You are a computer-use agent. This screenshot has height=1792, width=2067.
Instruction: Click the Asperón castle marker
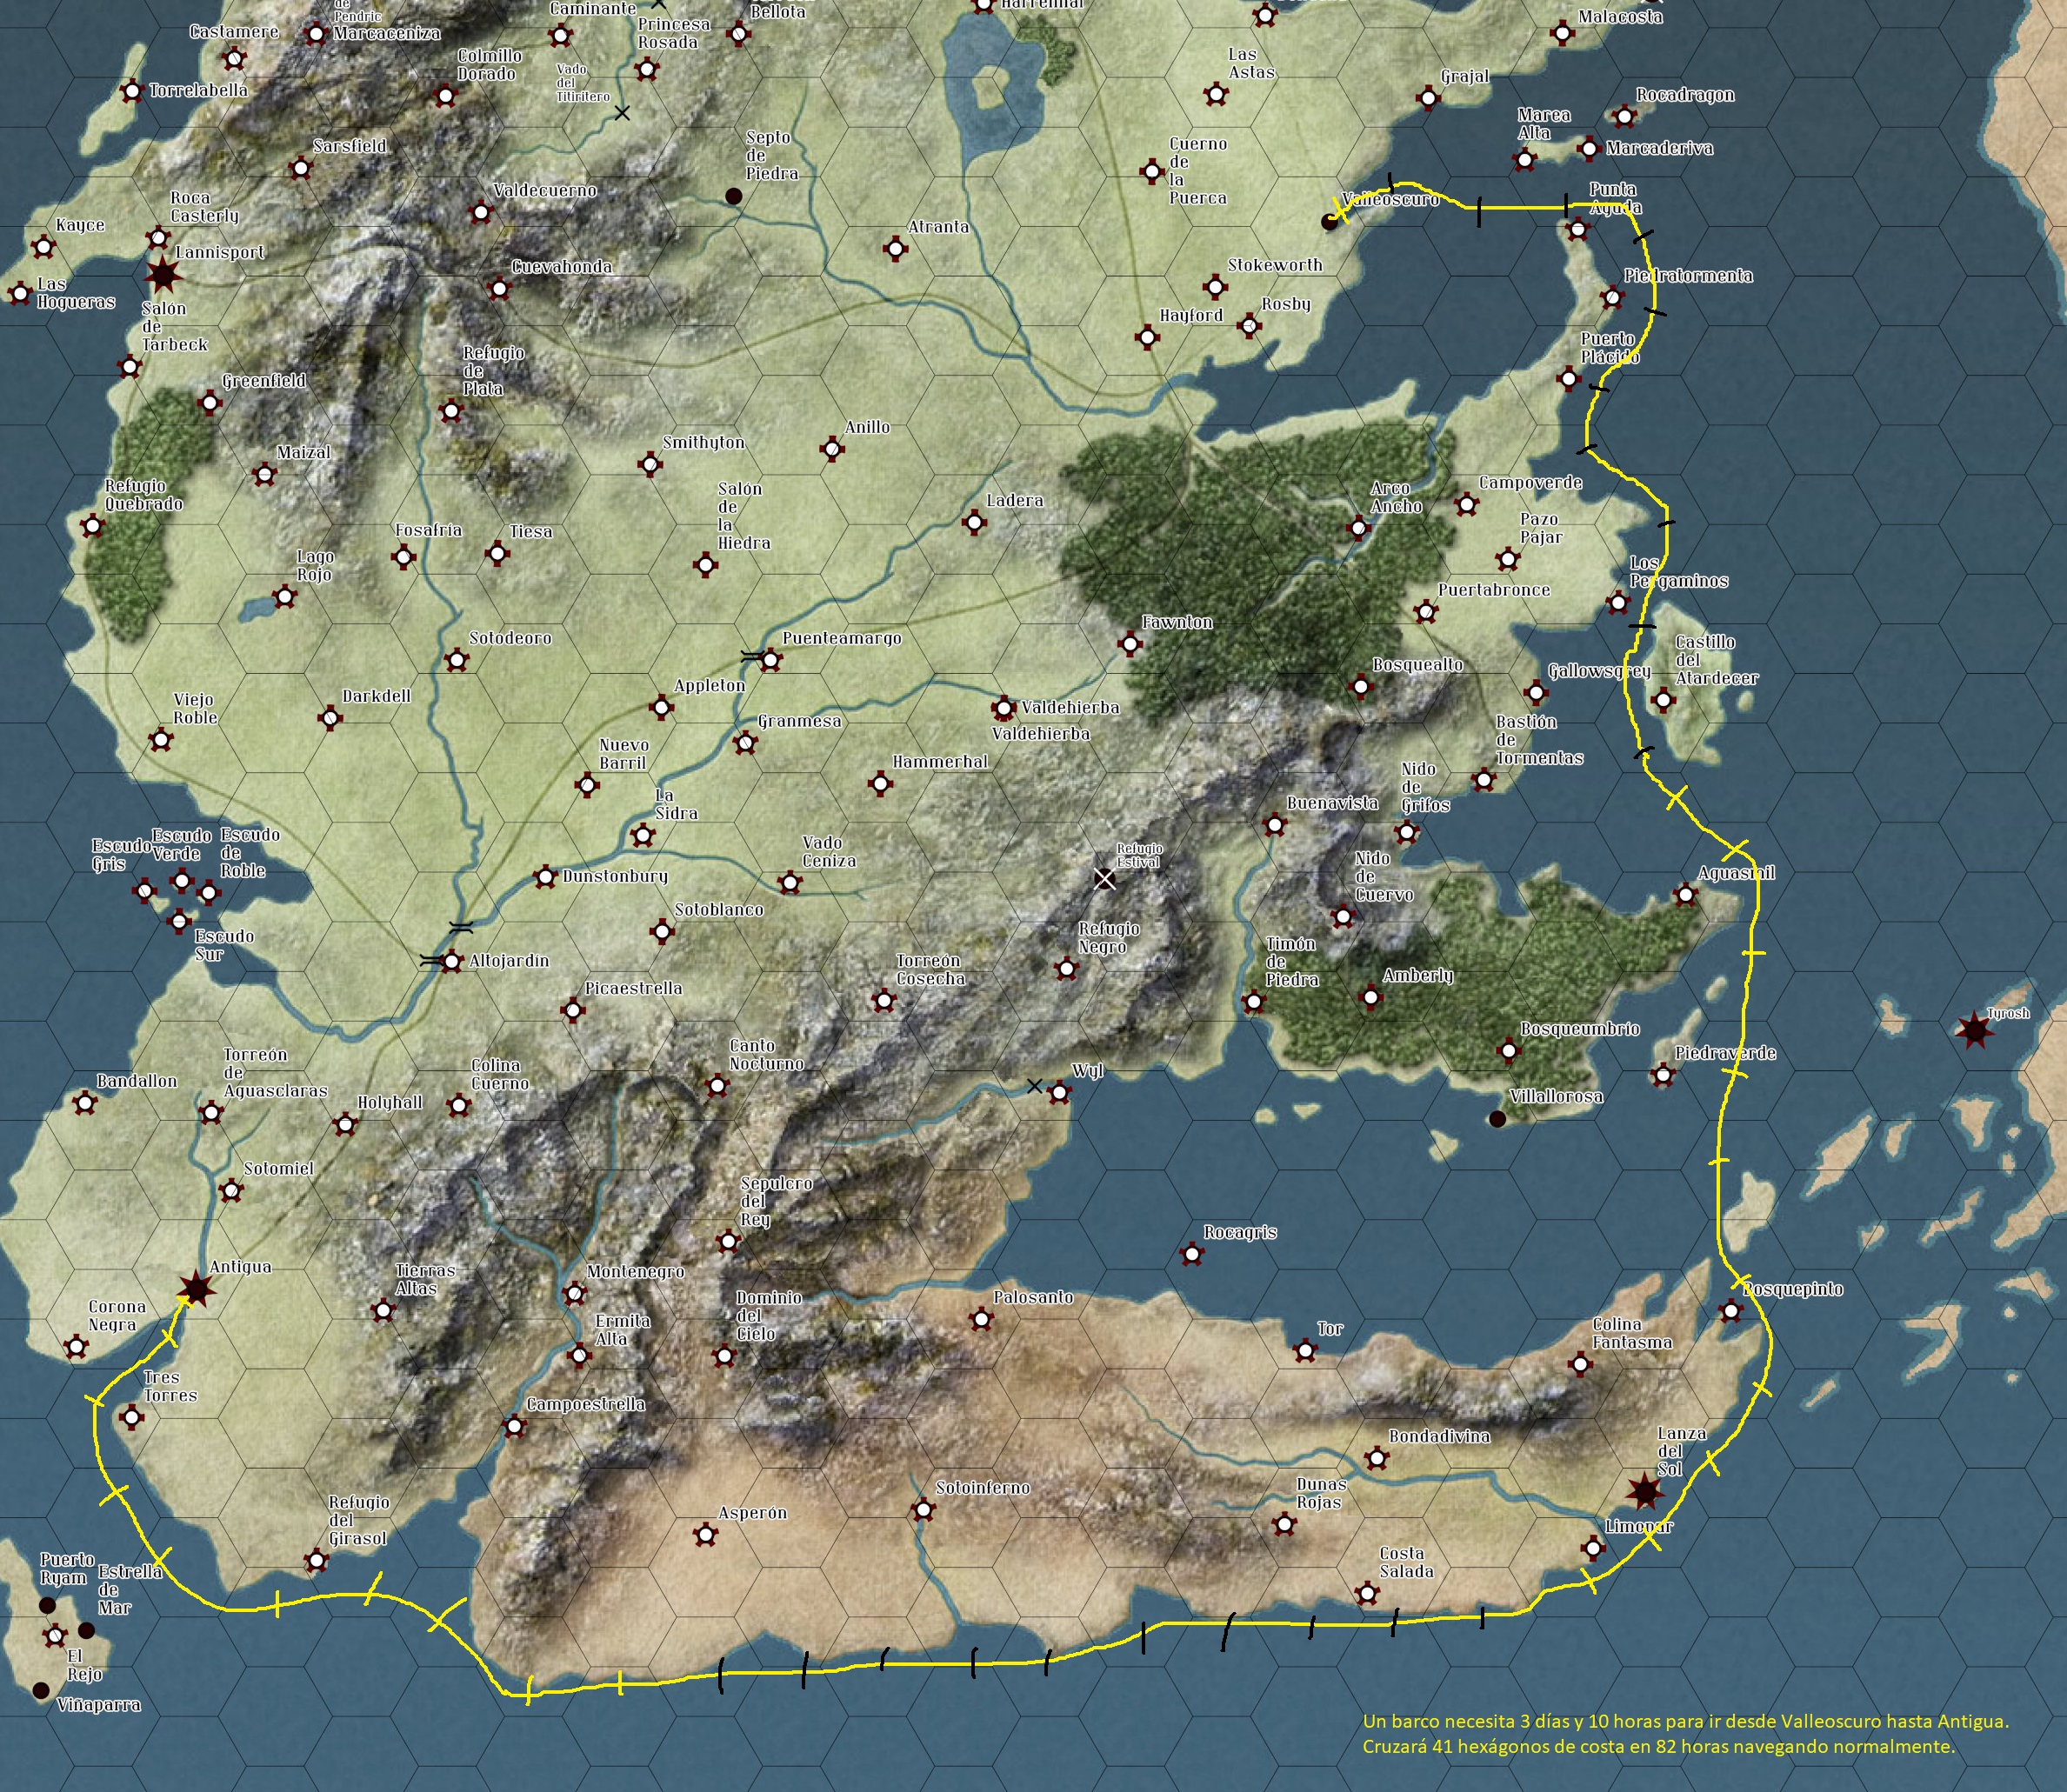pyautogui.click(x=705, y=1534)
